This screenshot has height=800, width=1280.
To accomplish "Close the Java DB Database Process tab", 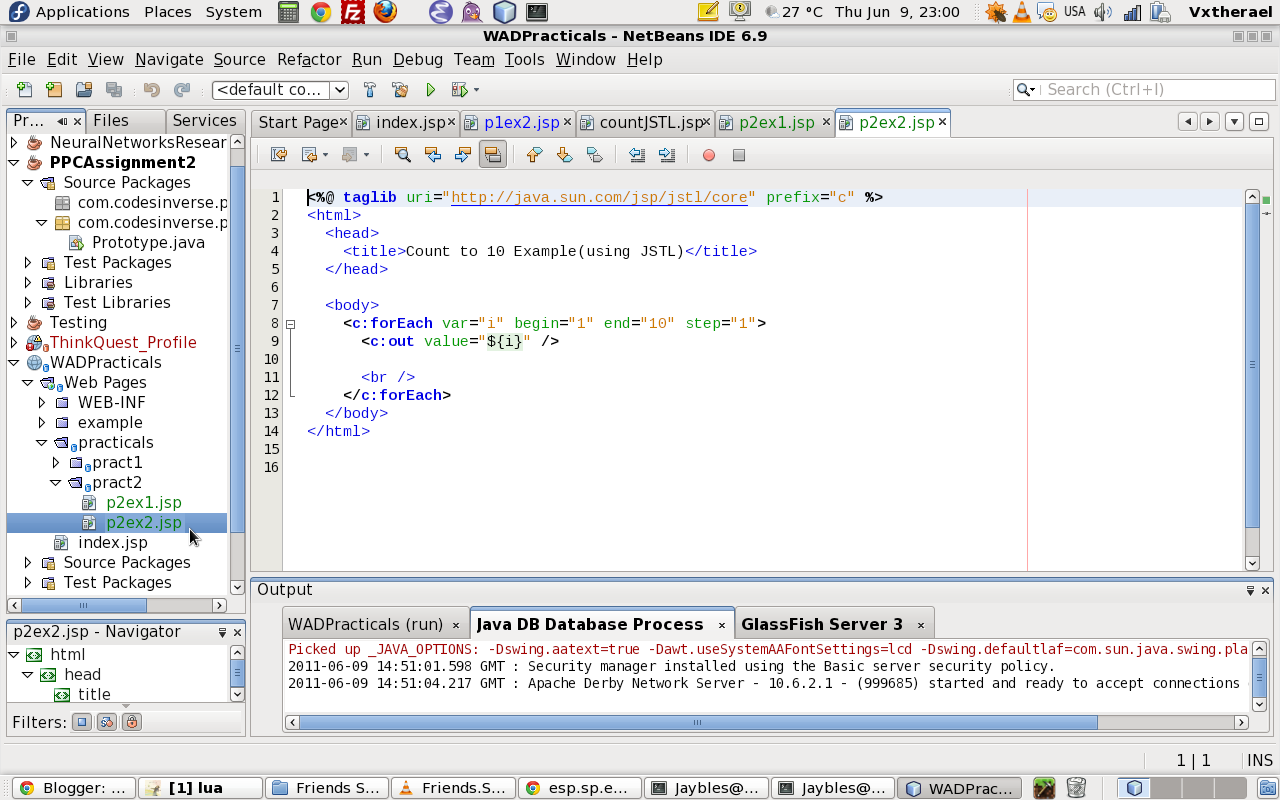I will click(x=721, y=625).
